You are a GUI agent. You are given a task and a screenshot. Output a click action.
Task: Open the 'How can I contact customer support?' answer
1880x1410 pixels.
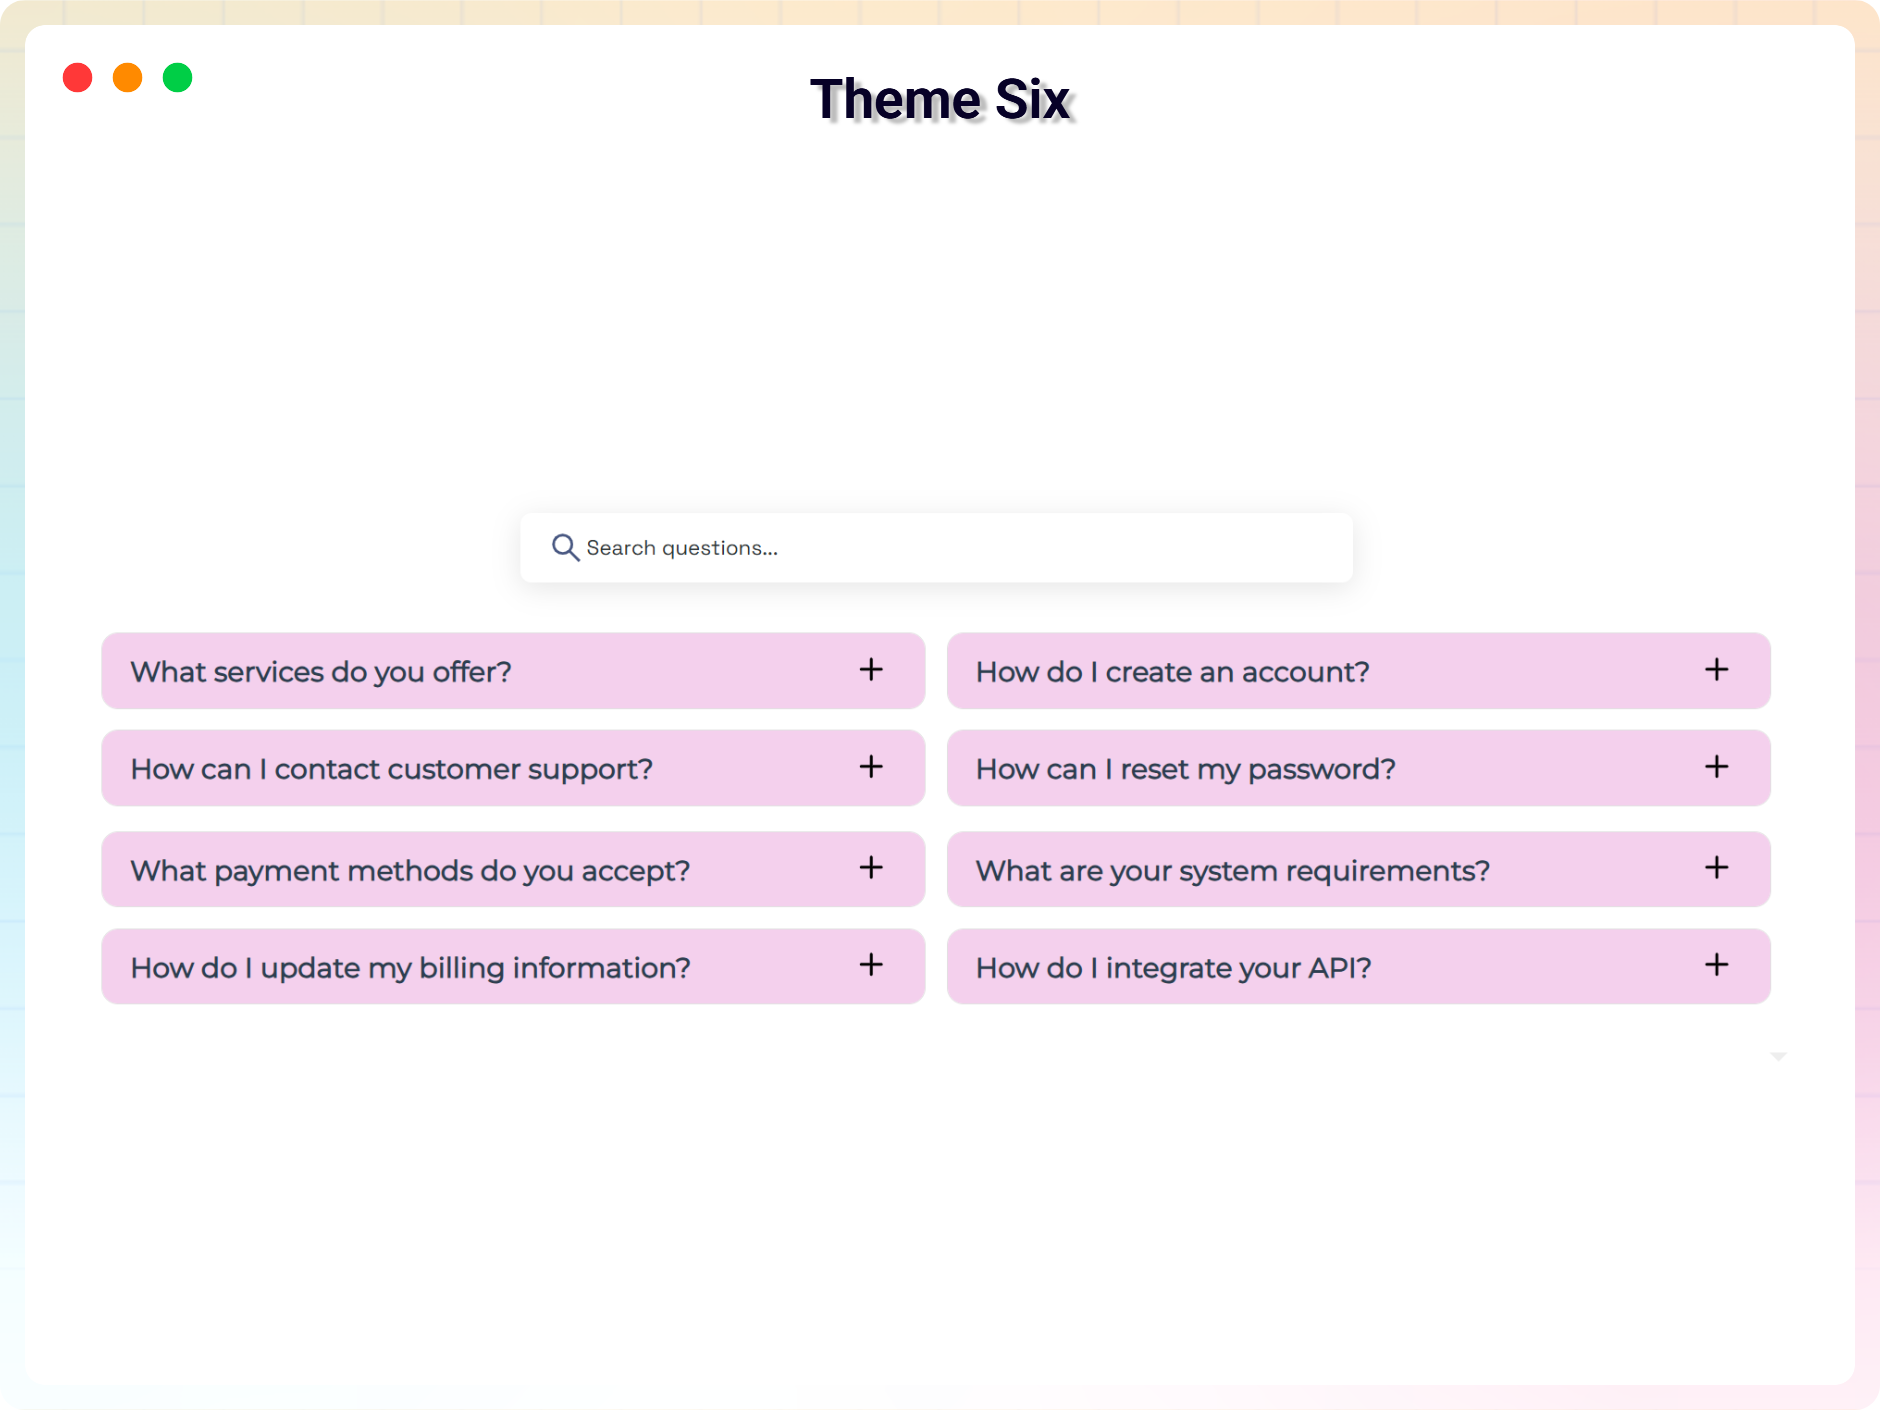point(391,769)
